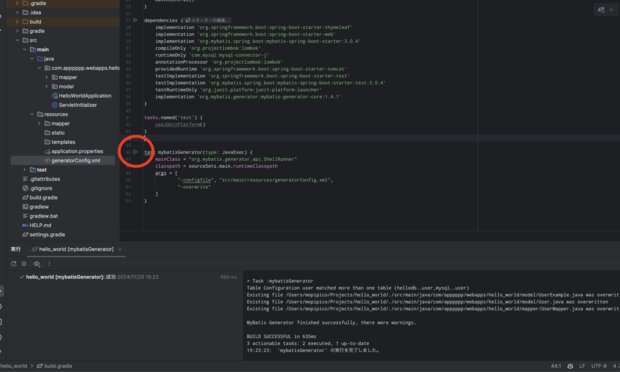The height and width of the screenshot is (372, 620).
Task: Click the 実行 run panel label
Action: coord(15,249)
